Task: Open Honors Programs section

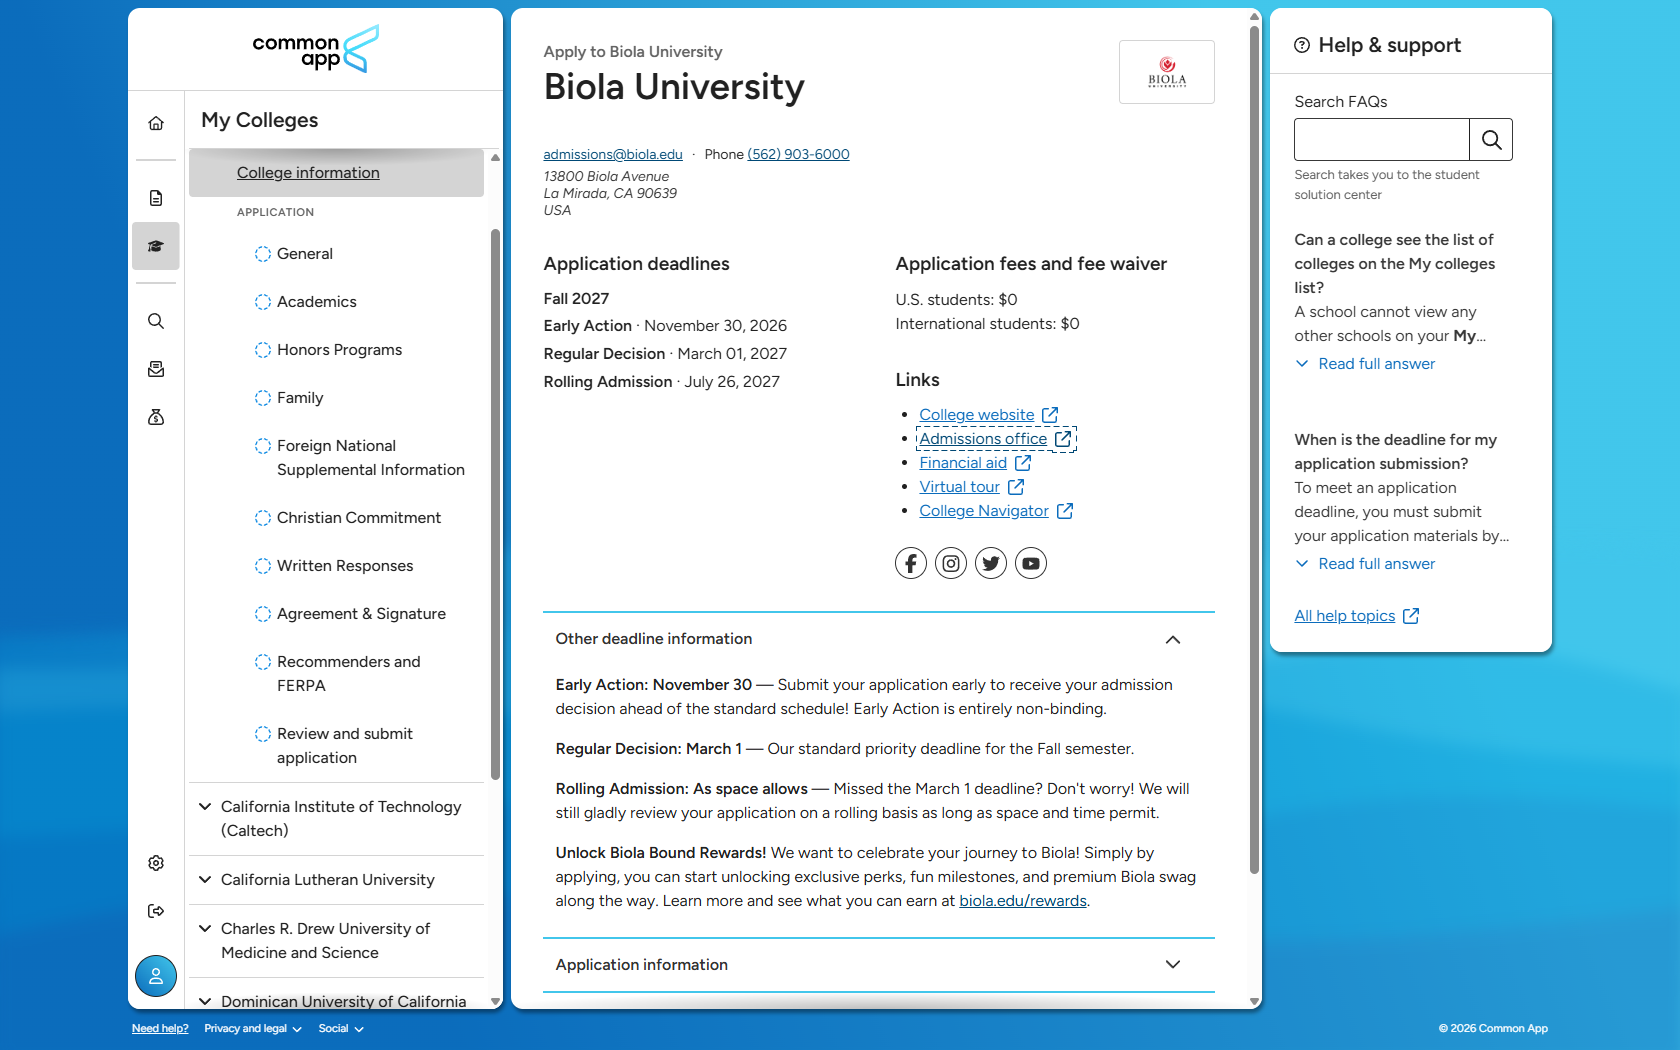Action: point(339,350)
